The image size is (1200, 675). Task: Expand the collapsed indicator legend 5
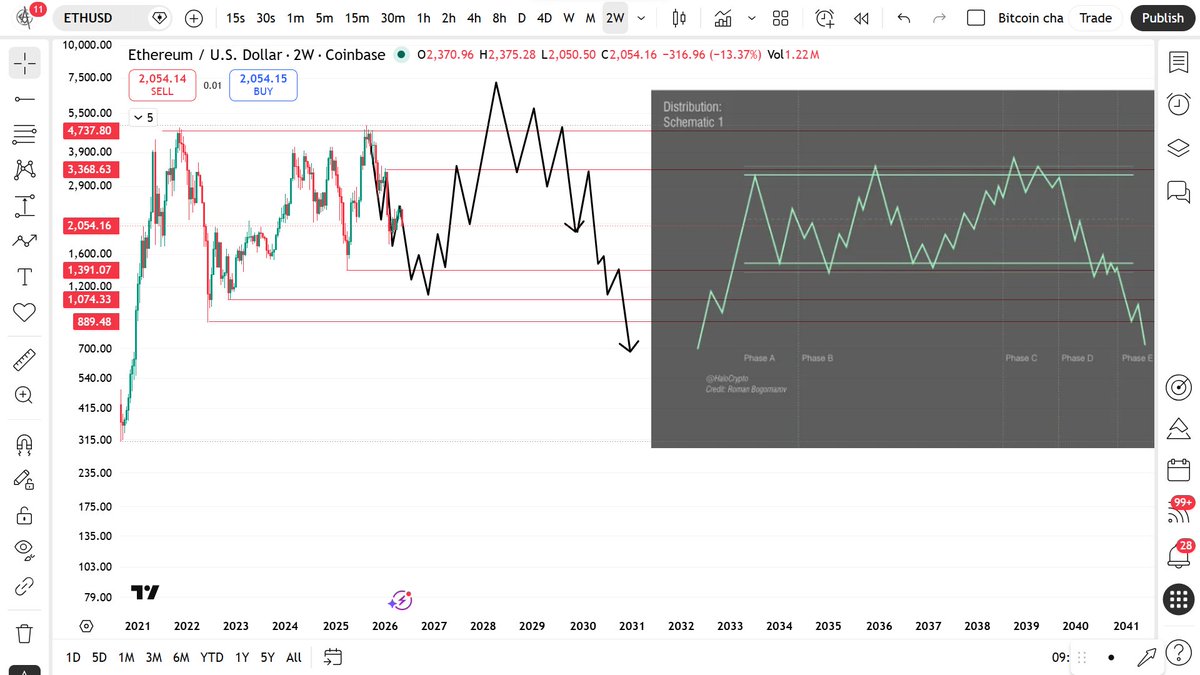[x=143, y=117]
